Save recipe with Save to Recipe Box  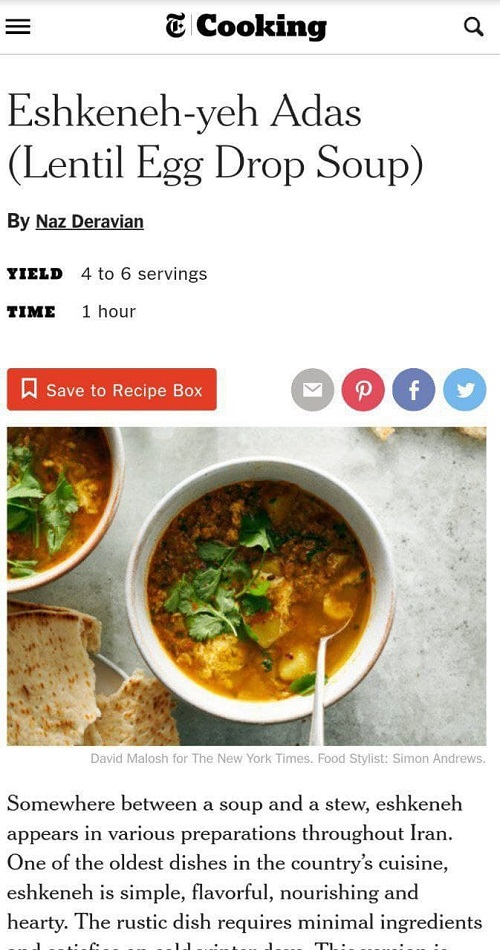pyautogui.click(x=112, y=390)
